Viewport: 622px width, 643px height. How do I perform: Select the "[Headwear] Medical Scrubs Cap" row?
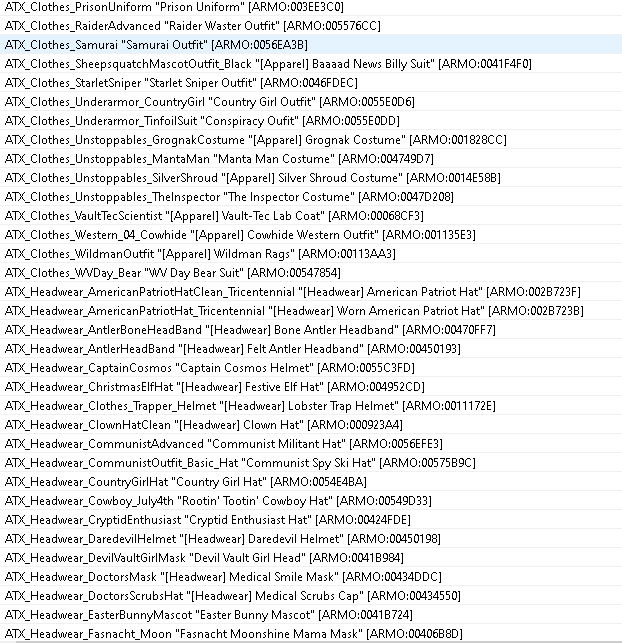(311, 595)
